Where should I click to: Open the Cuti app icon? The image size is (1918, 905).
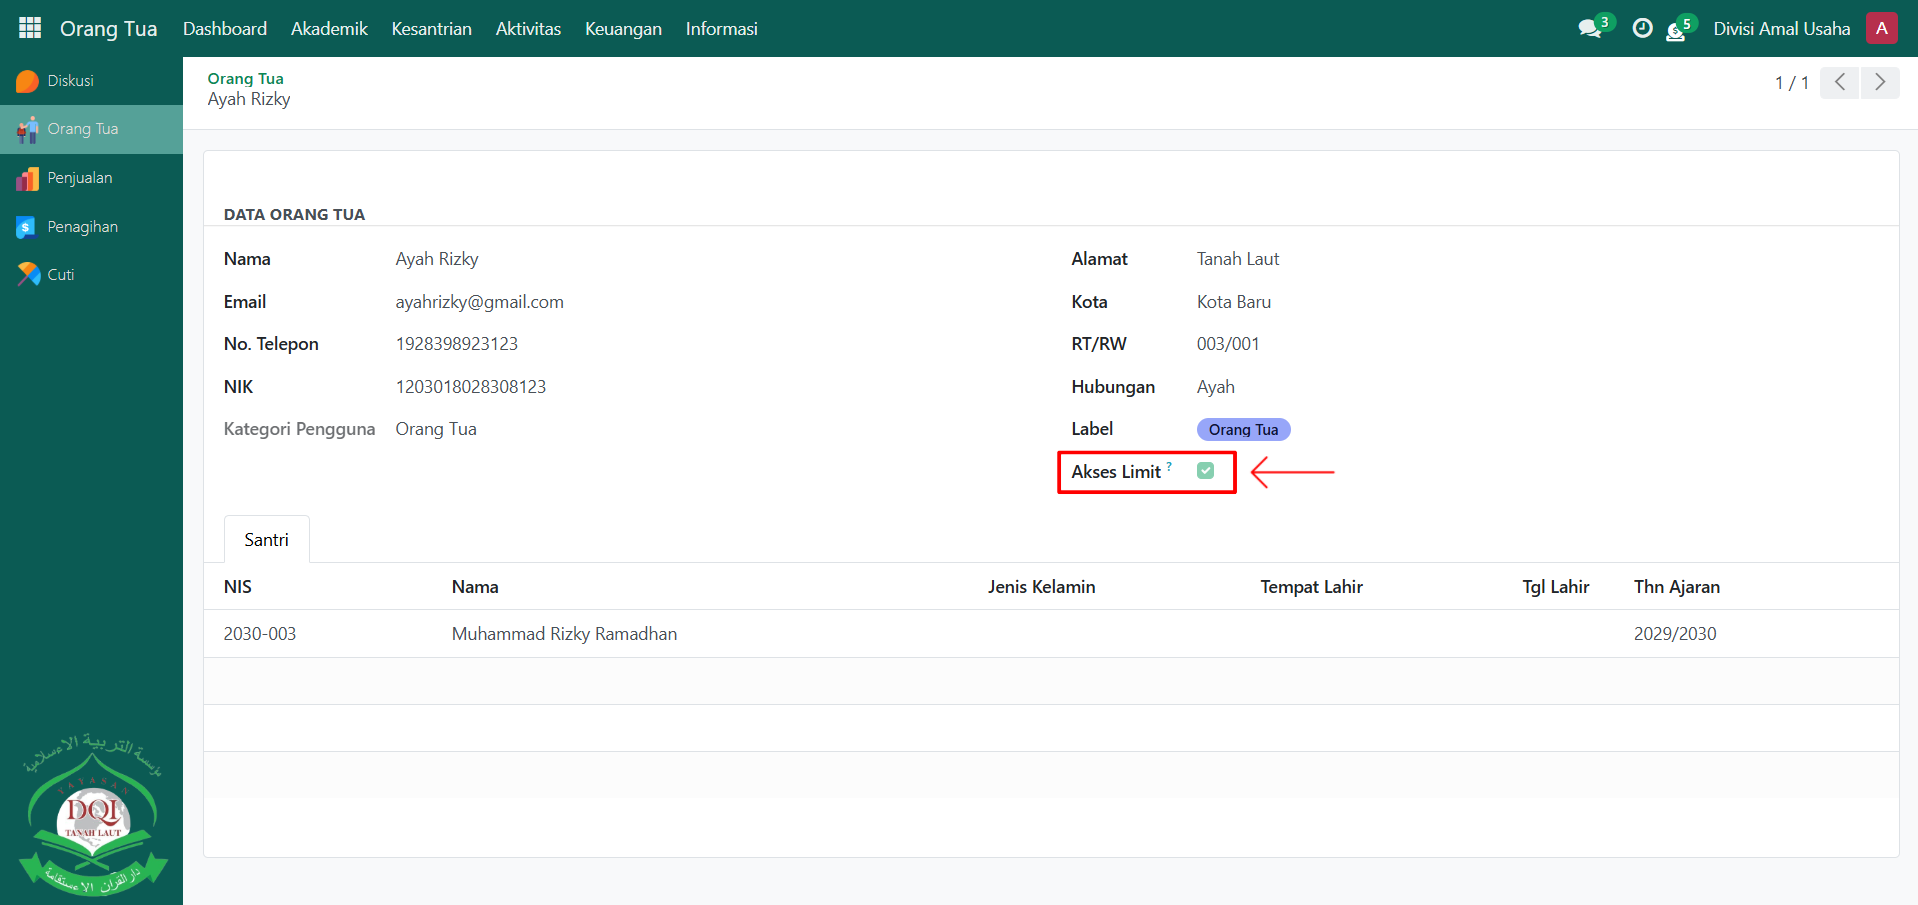tap(28, 275)
